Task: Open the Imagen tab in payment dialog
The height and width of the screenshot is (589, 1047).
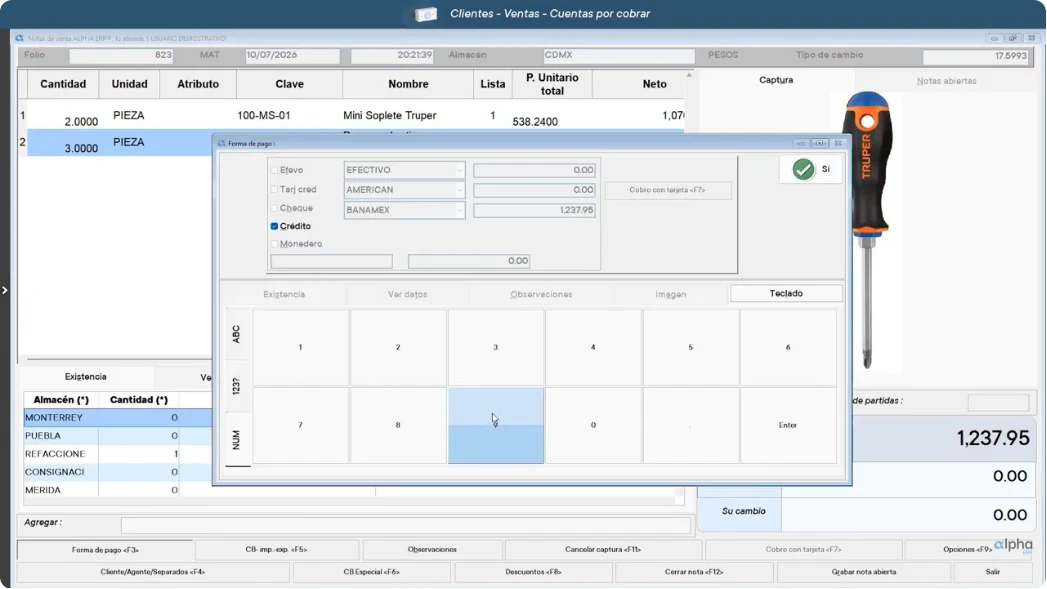Action: pos(670,294)
